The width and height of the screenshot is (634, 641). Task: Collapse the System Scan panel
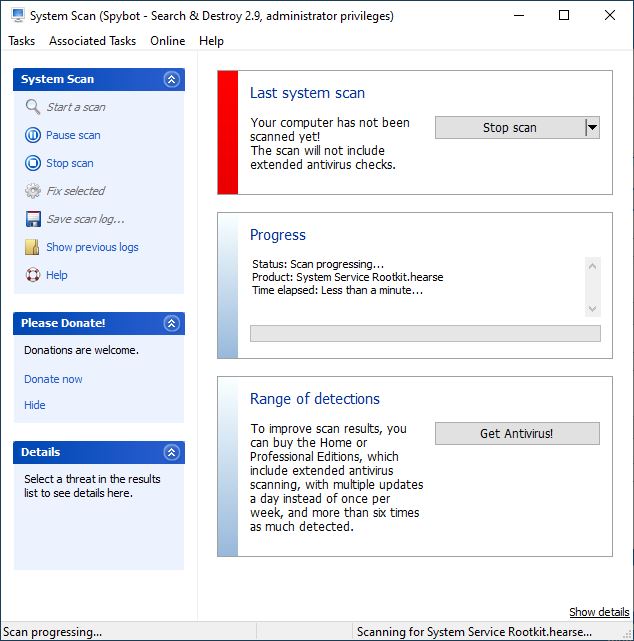(172, 79)
